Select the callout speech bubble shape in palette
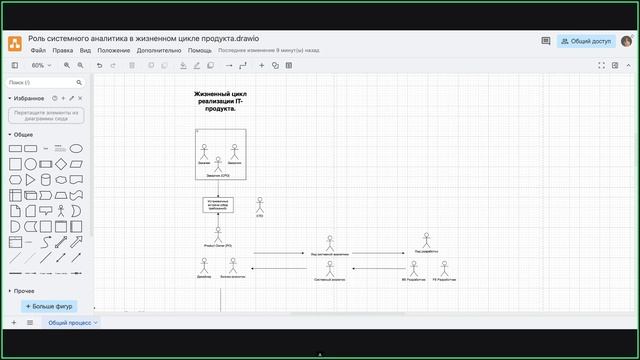This screenshot has height=360, width=640. pos(46,211)
